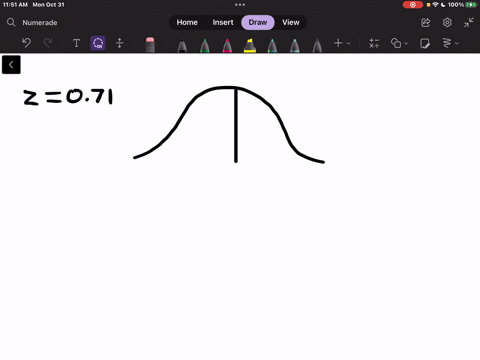This screenshot has width=480, height=360.
Task: Tap the red screen recording indicator
Action: click(x=413, y=5)
